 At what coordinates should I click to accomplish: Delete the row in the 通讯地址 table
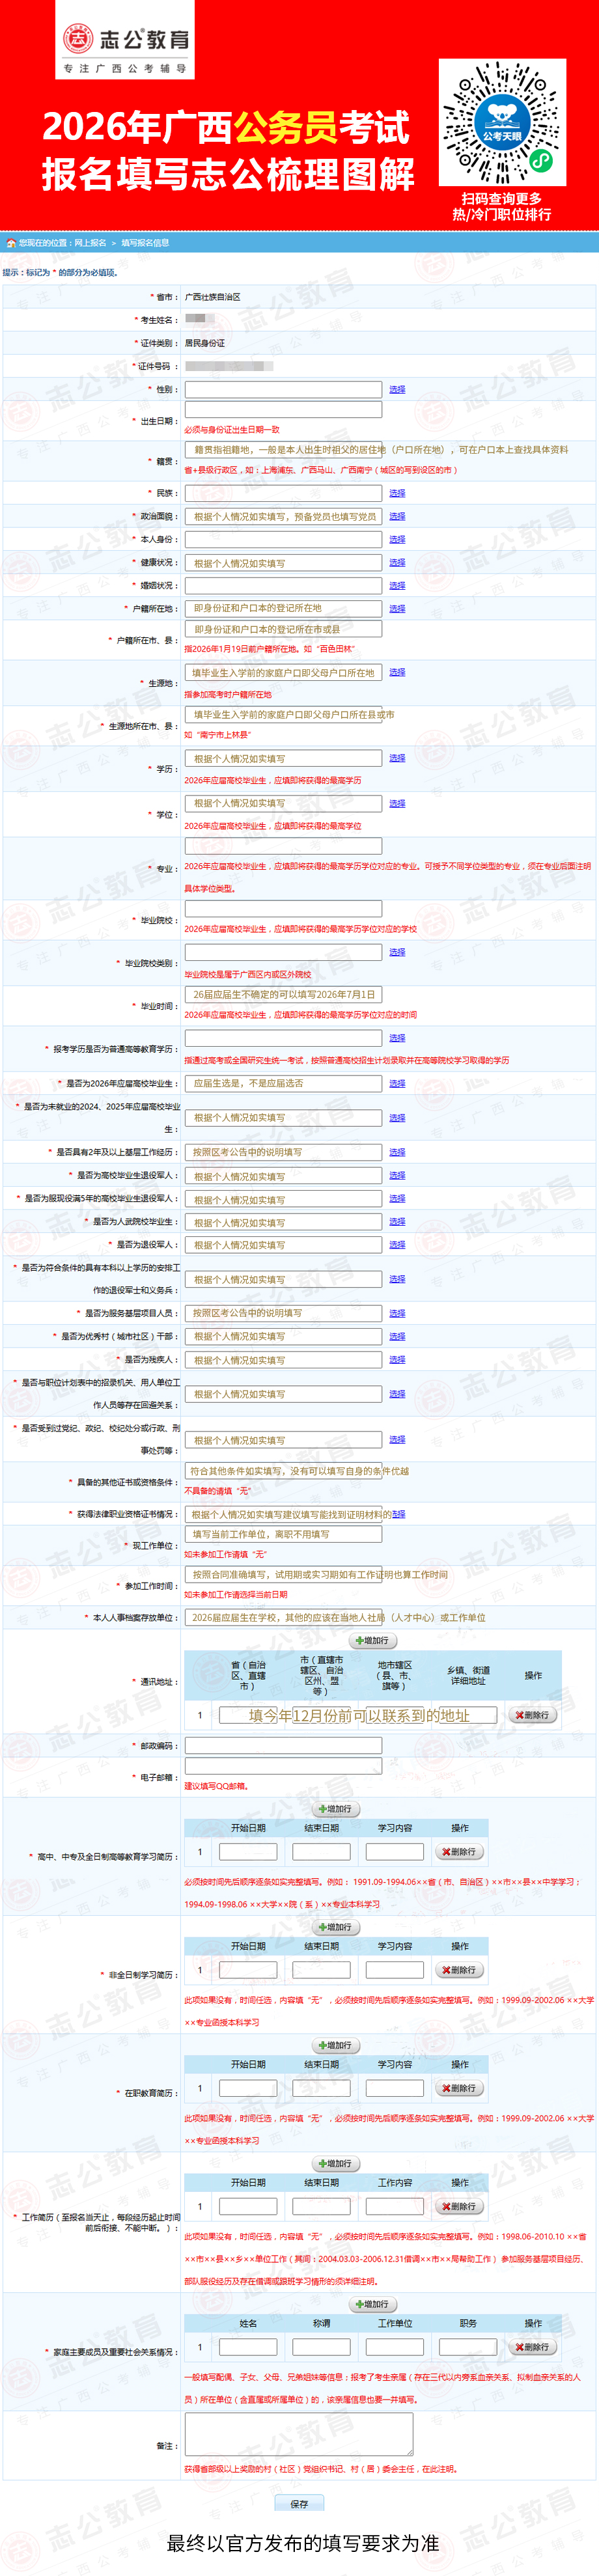point(531,1715)
